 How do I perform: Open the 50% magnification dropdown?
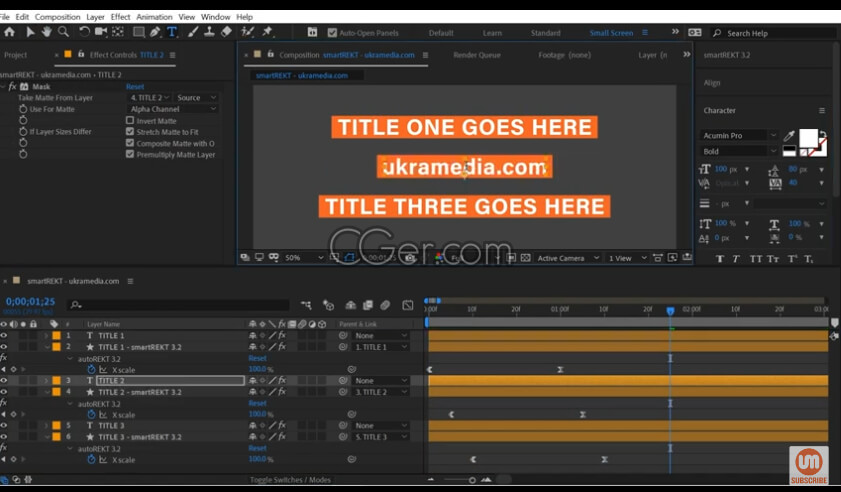(x=304, y=258)
